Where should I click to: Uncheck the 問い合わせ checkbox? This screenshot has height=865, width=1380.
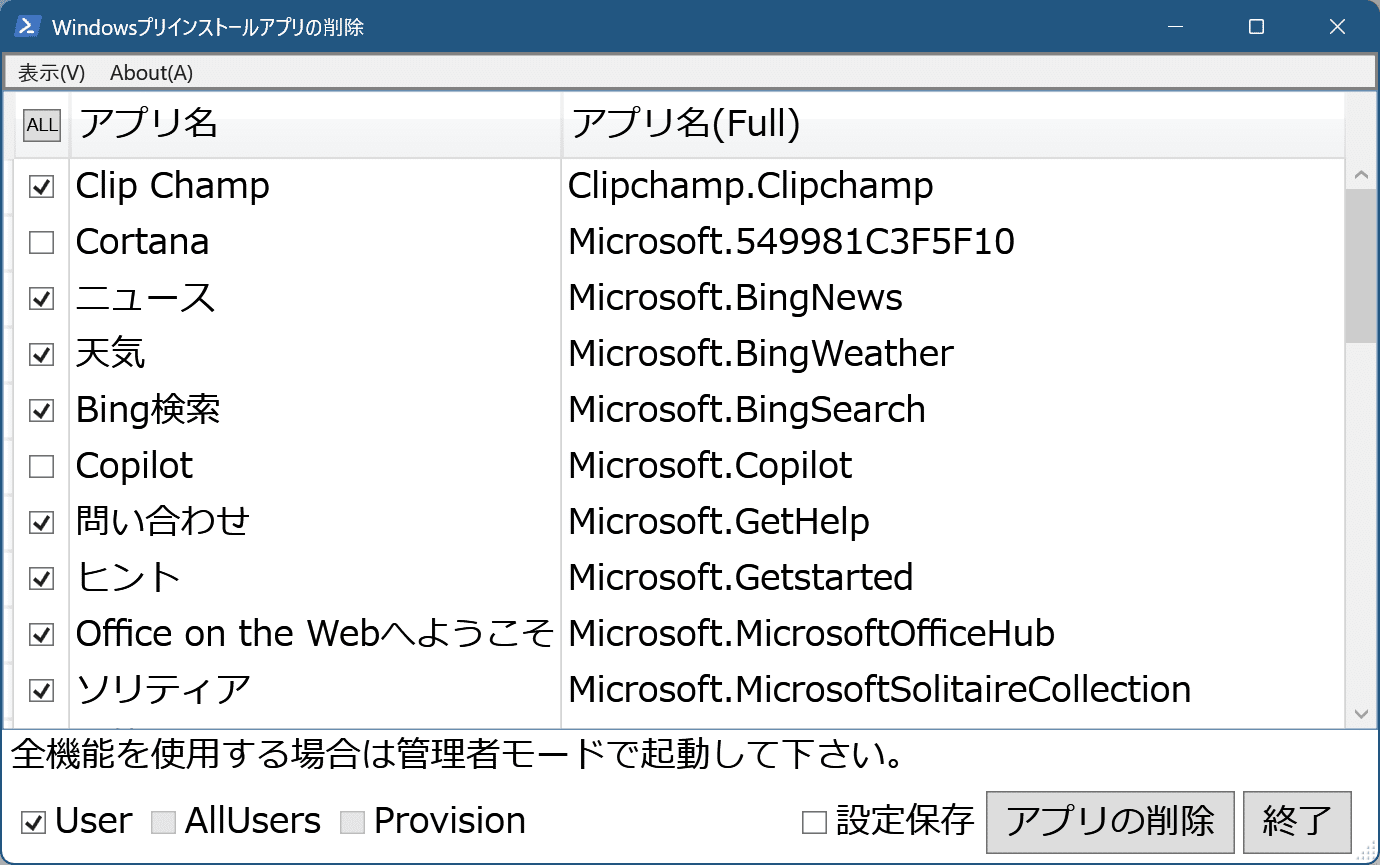tap(41, 522)
